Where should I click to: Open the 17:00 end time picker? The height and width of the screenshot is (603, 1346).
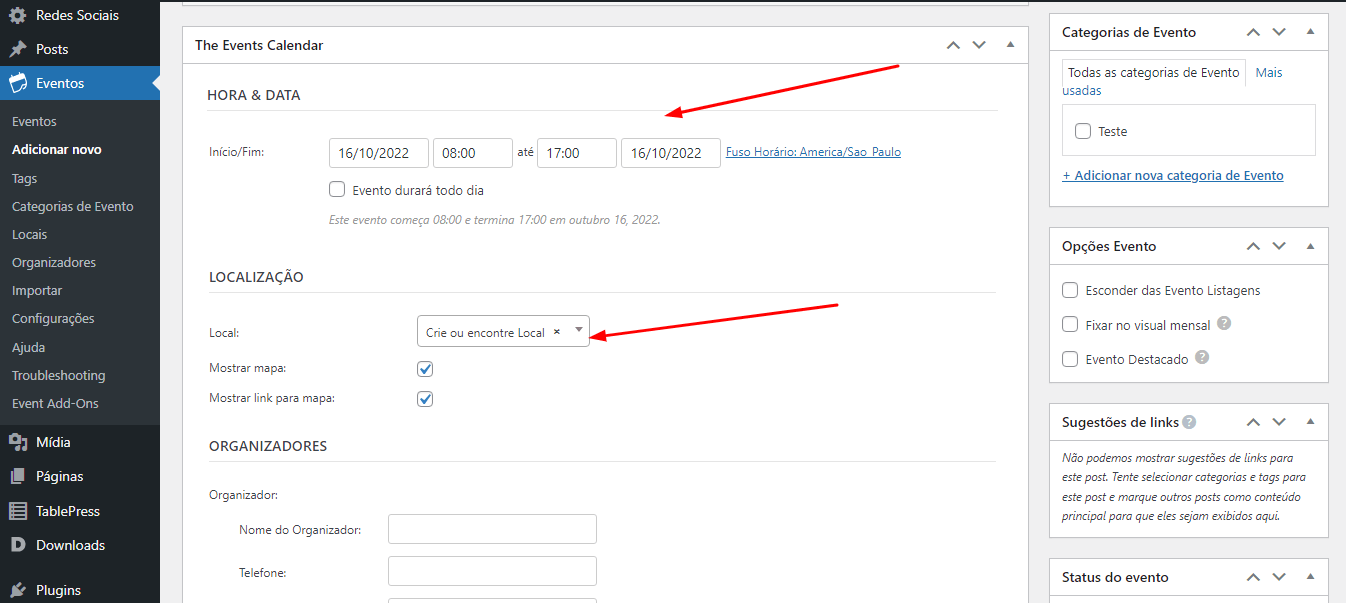coord(577,153)
